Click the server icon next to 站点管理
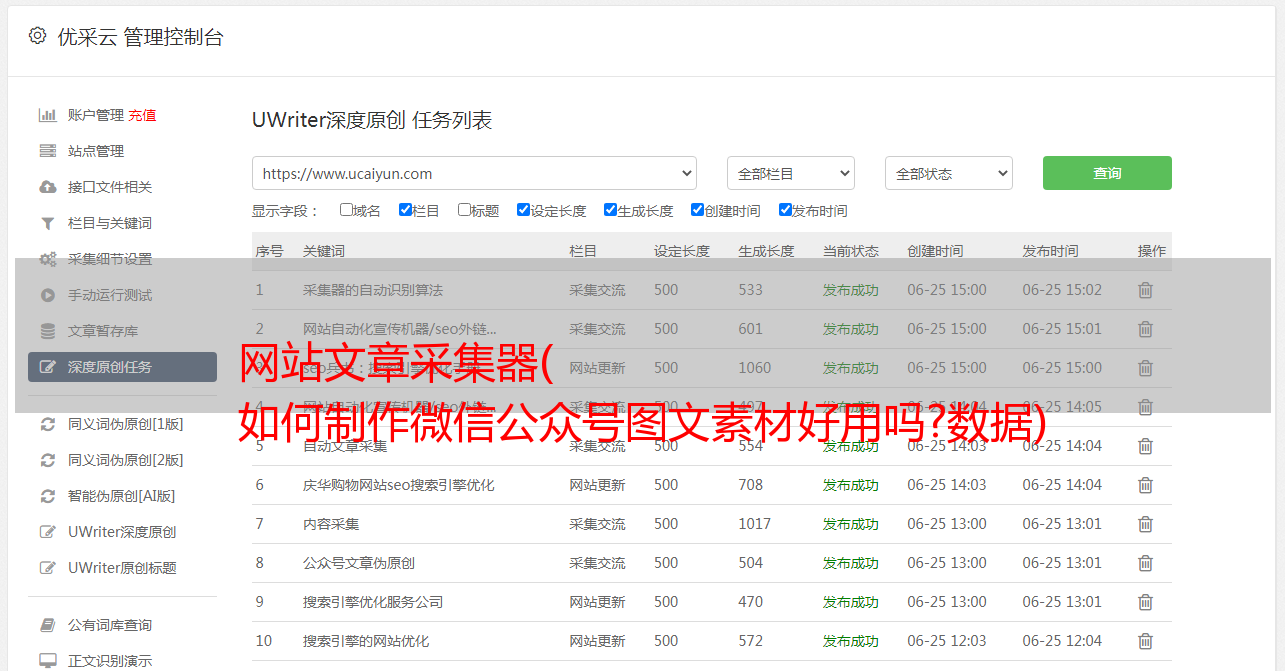Screen dimensions: 1285x671 [47, 151]
